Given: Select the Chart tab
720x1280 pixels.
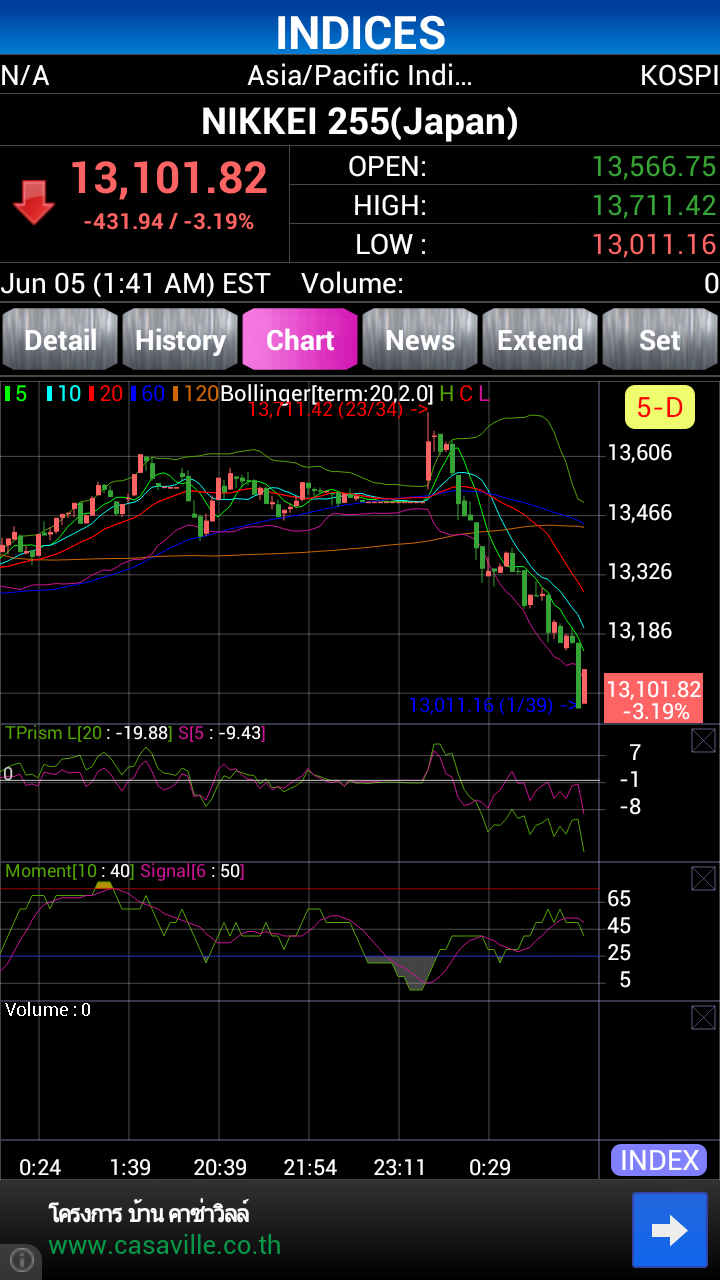Looking at the screenshot, I should (300, 340).
